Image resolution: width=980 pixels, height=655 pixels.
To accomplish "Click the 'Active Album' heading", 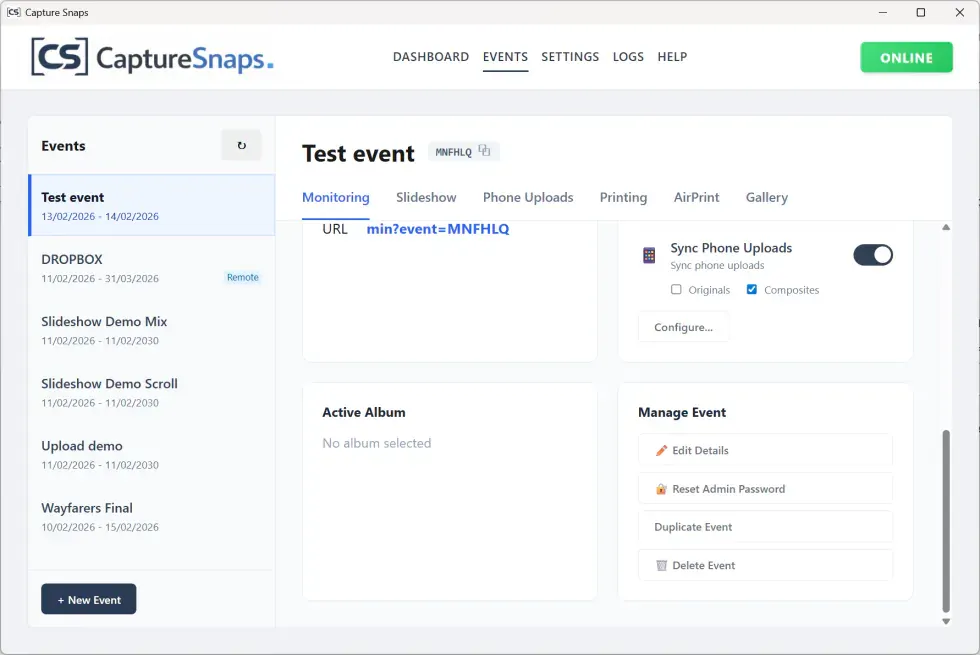I will (x=364, y=412).
